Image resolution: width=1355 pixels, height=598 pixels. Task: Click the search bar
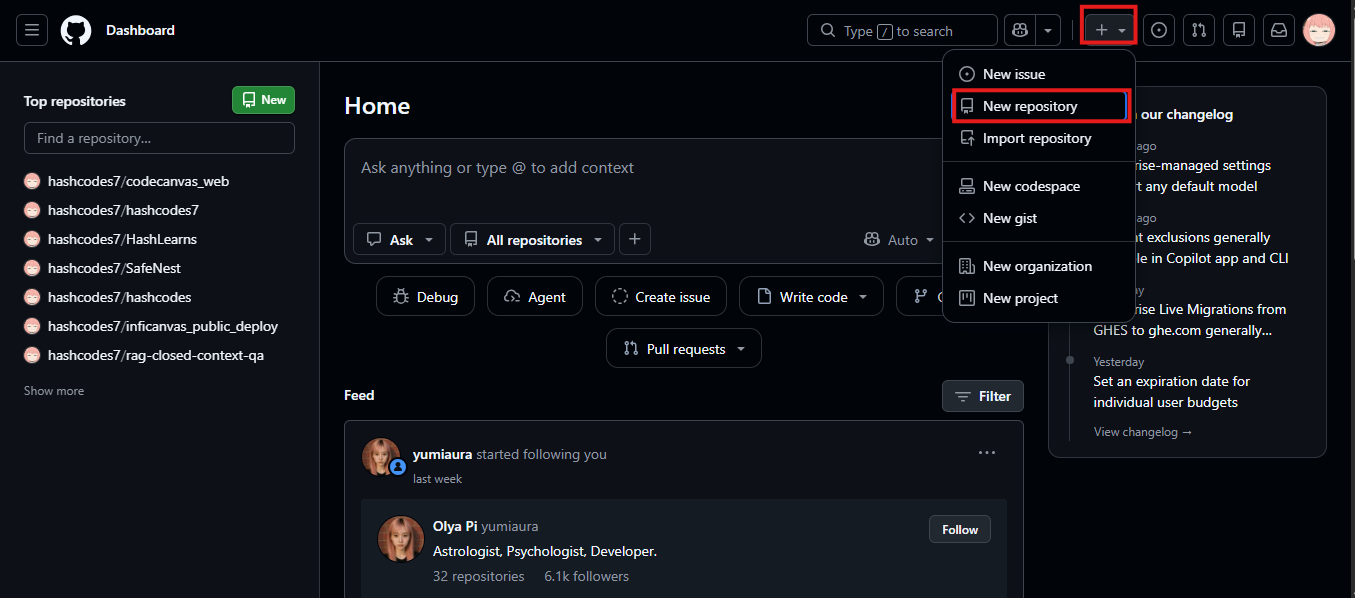click(902, 30)
